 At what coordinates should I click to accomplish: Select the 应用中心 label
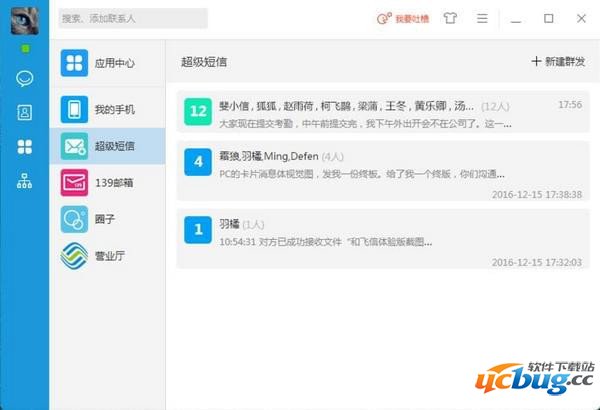coord(115,63)
